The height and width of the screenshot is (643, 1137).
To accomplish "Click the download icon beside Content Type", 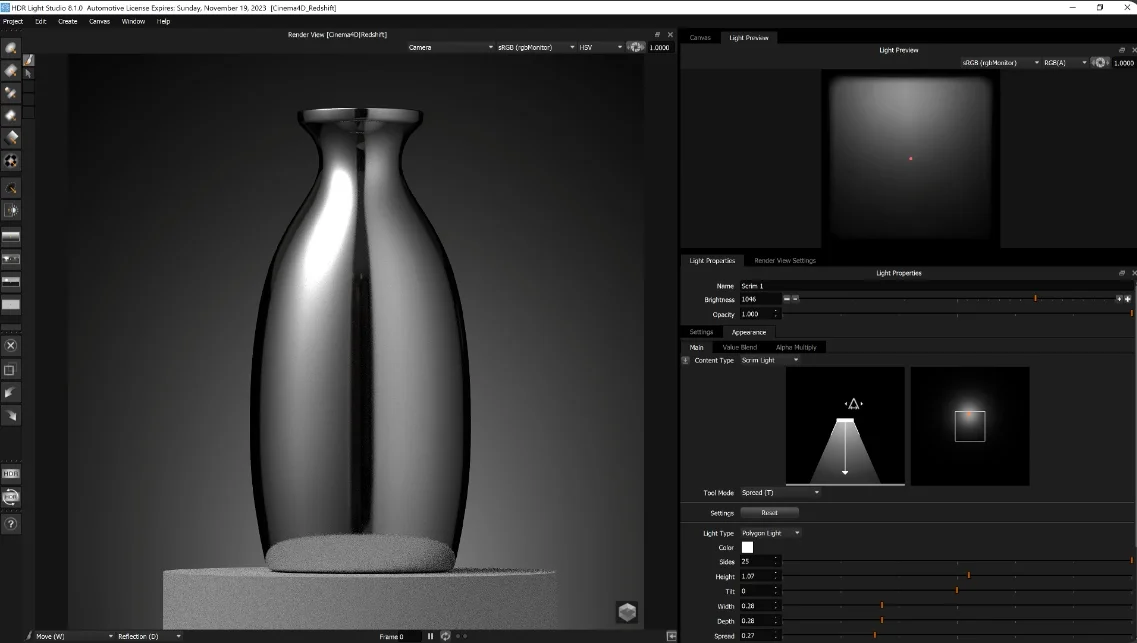I will pos(685,360).
